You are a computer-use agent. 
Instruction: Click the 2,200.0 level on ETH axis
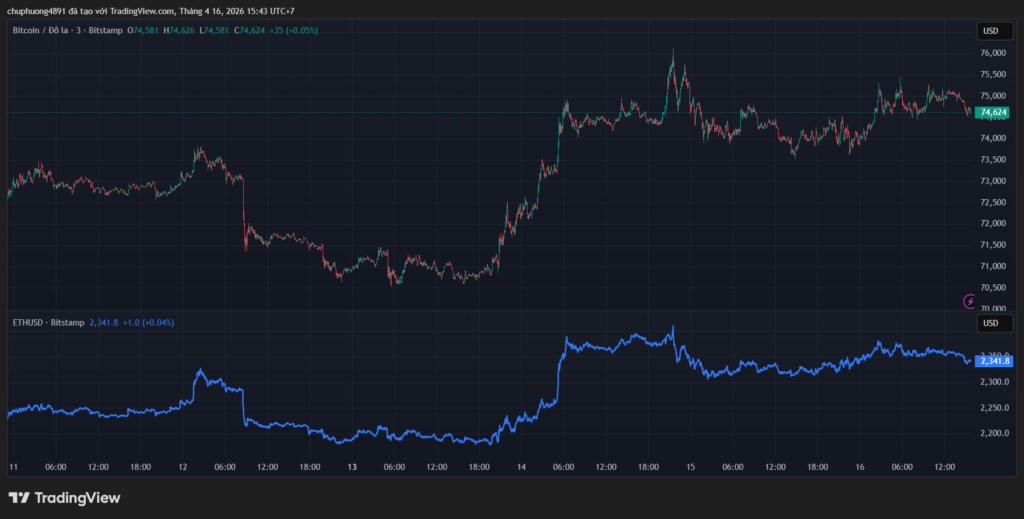tap(993, 434)
